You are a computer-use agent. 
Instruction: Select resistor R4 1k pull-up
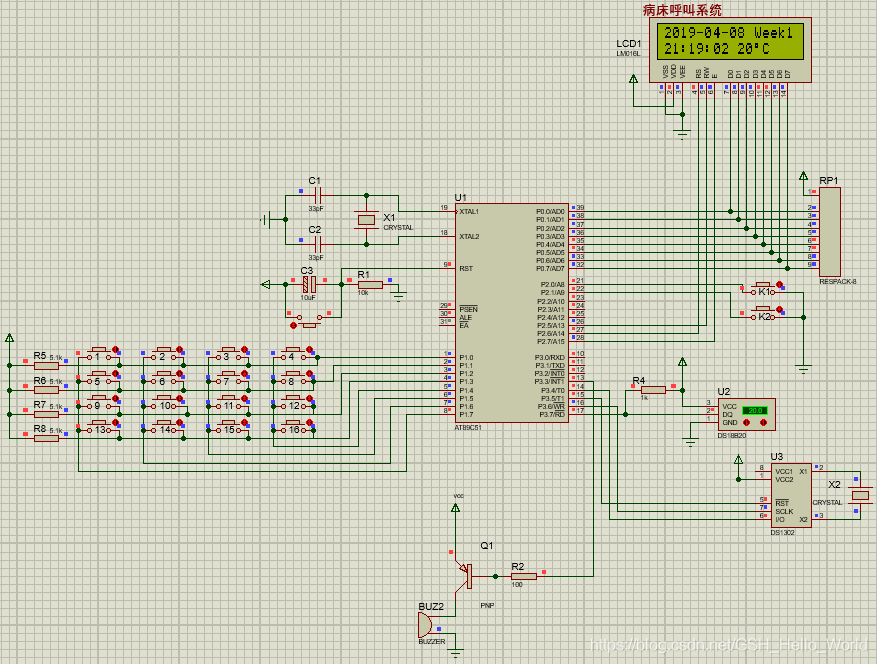coord(653,390)
